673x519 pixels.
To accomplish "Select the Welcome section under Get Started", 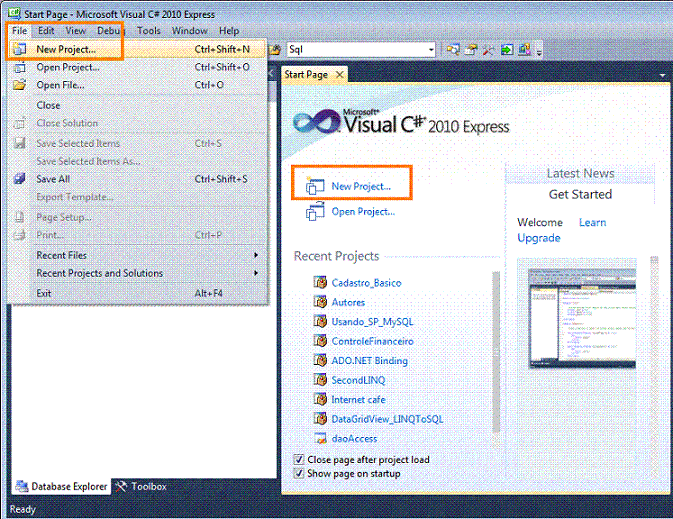I will (x=540, y=222).
